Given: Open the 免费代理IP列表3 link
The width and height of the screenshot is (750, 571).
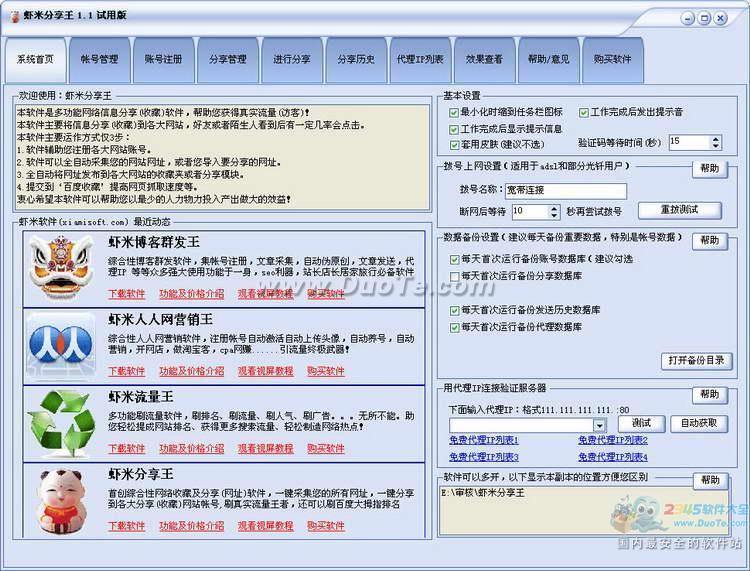Looking at the screenshot, I should [484, 457].
